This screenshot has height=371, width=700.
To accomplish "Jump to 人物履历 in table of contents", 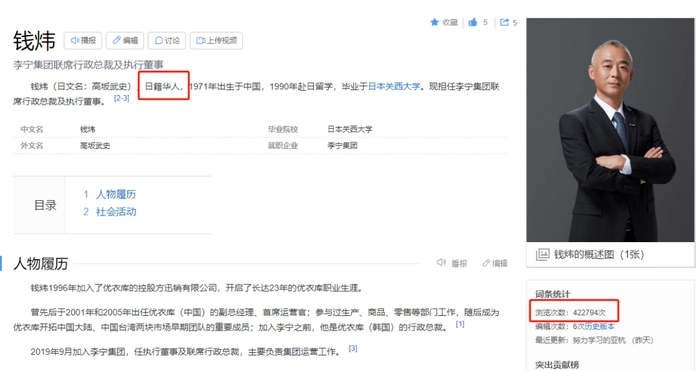I will [x=116, y=194].
